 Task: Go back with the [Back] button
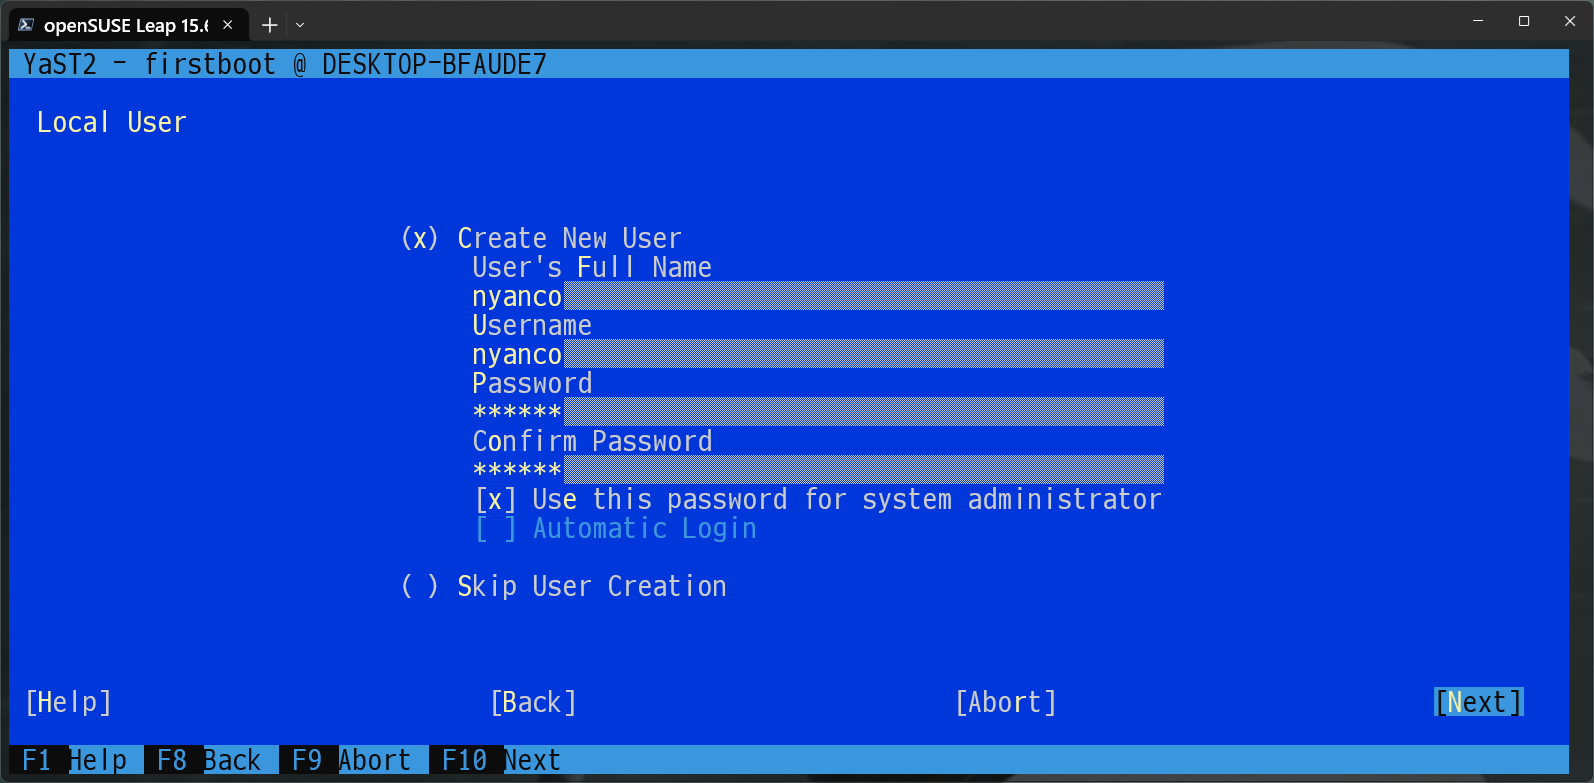534,702
